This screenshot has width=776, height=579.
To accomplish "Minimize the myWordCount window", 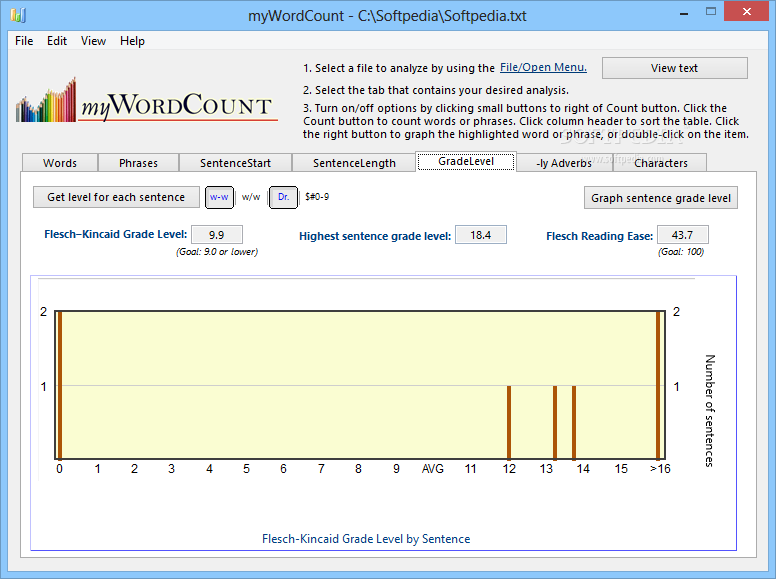I will [684, 13].
